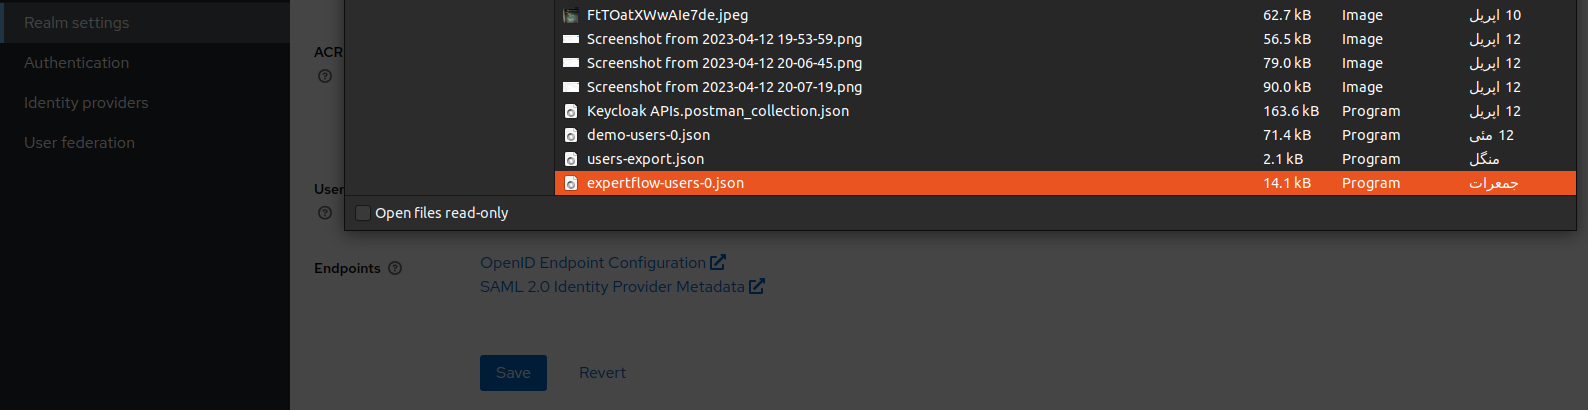Click the Revert button
The width and height of the screenshot is (1588, 410).
point(602,372)
